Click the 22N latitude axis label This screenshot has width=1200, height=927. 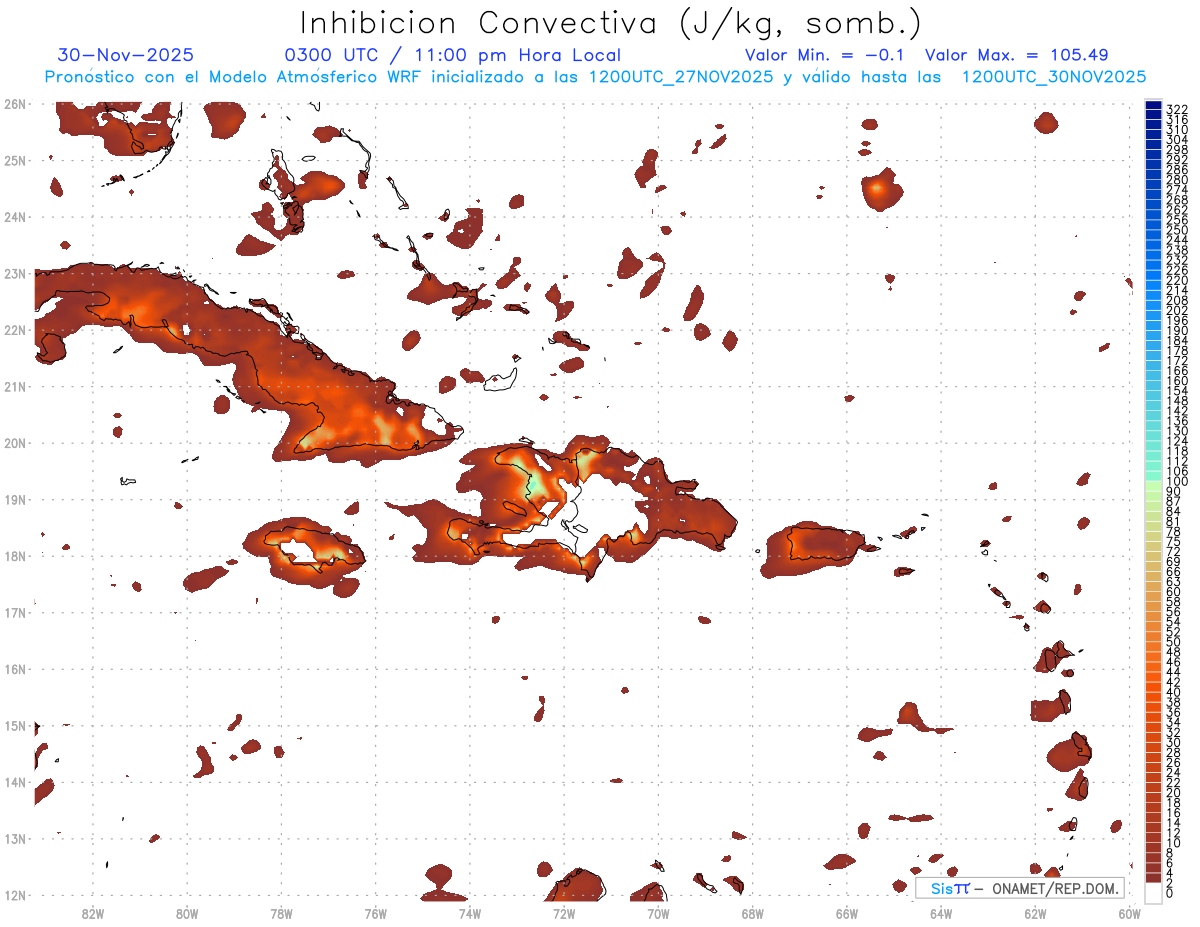coord(15,330)
